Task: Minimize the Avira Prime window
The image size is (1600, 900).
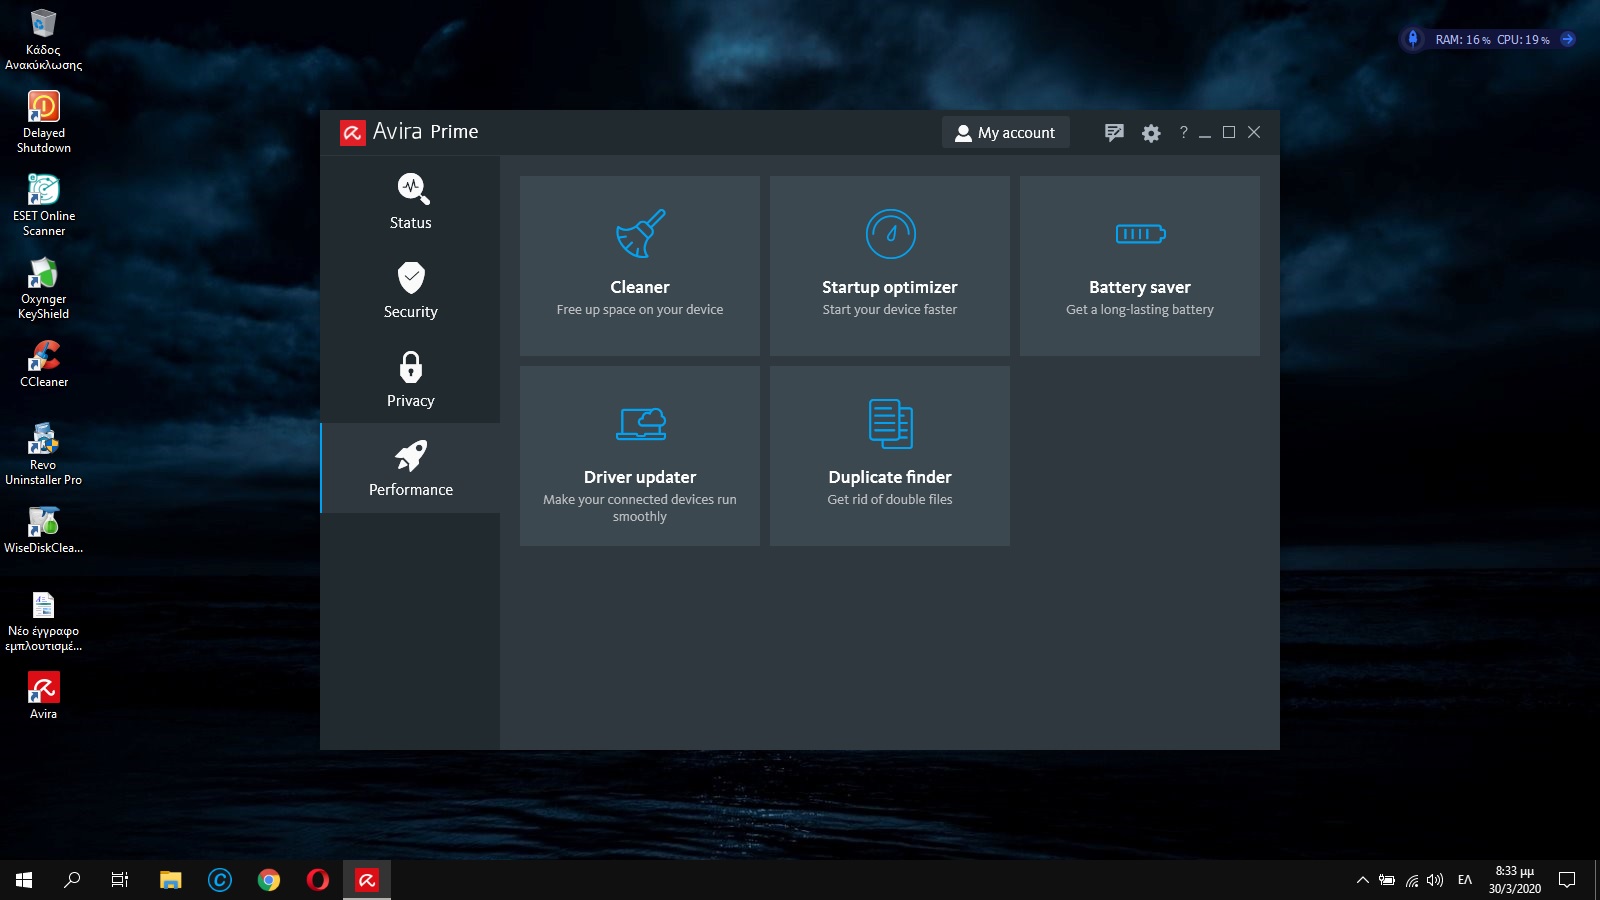Action: click(1205, 133)
